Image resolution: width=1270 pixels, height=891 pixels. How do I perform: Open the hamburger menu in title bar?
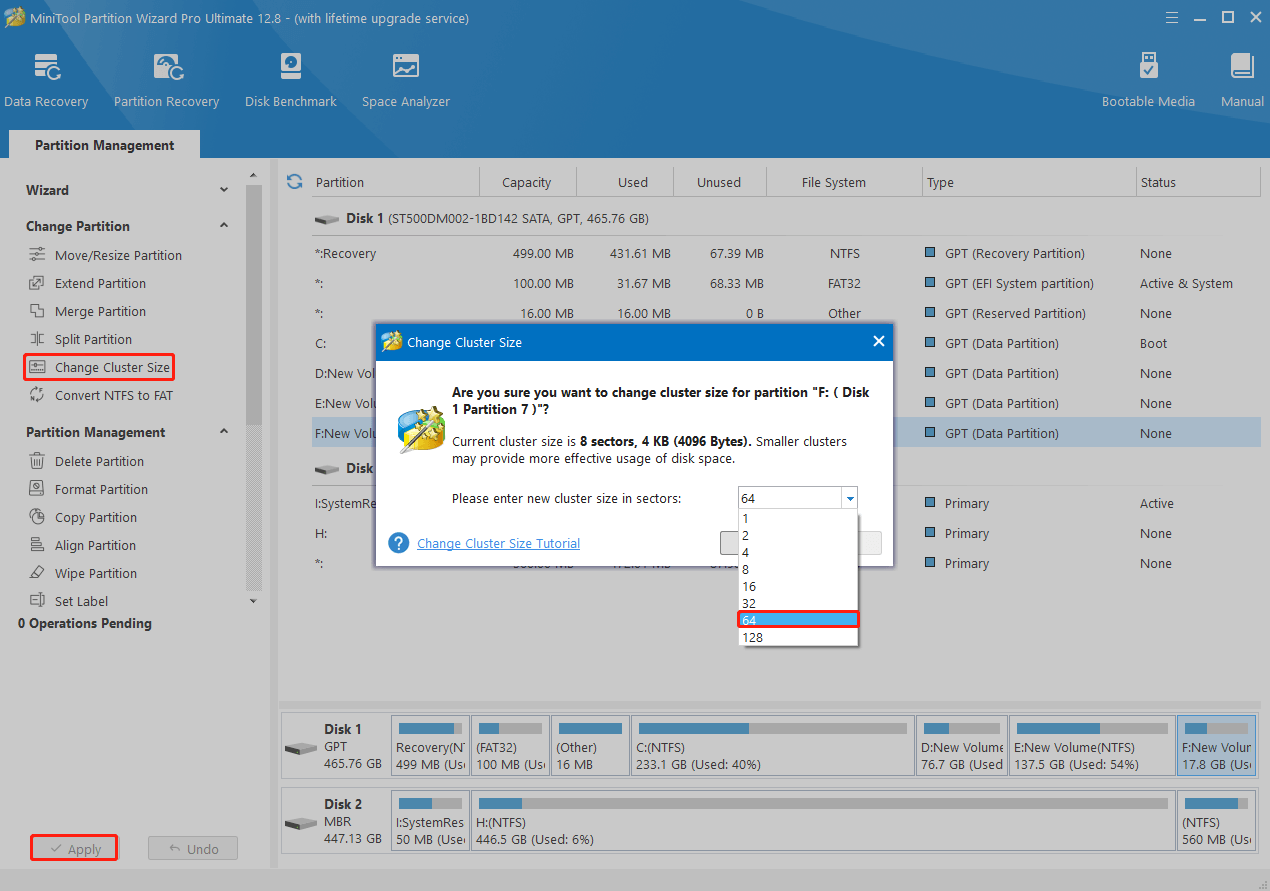point(1171,18)
